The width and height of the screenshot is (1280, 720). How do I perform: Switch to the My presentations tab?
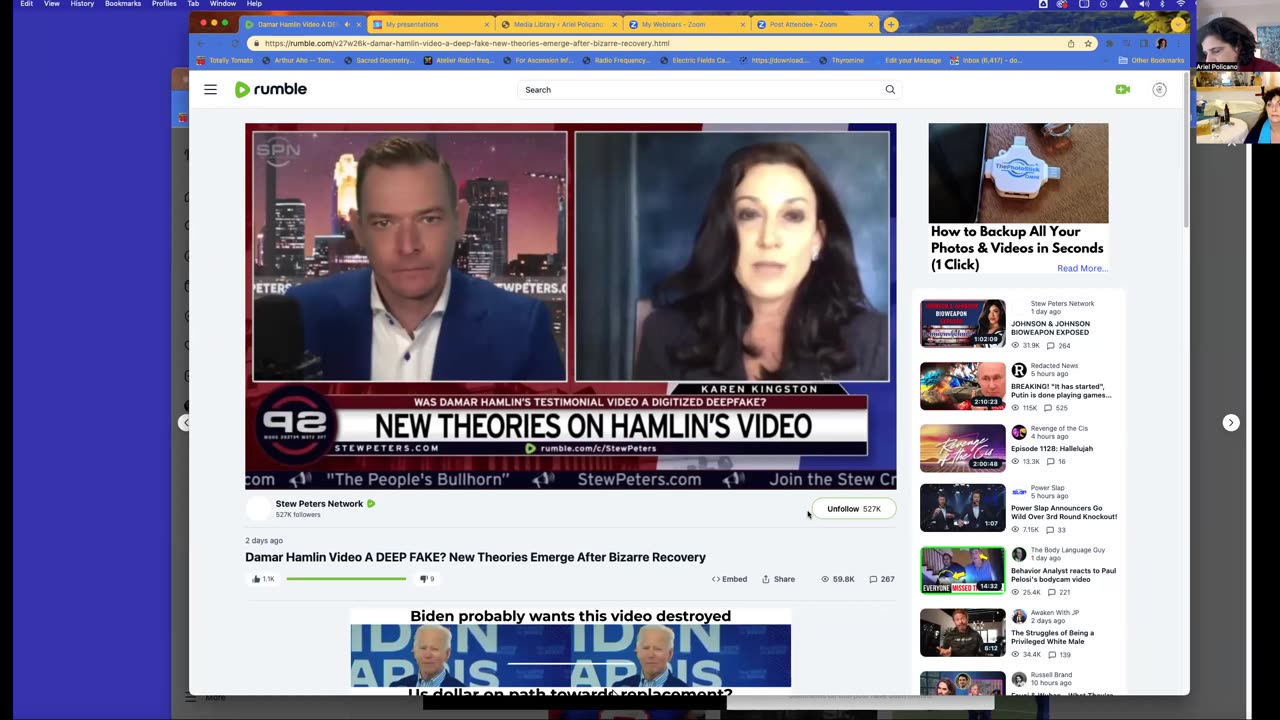[429, 24]
